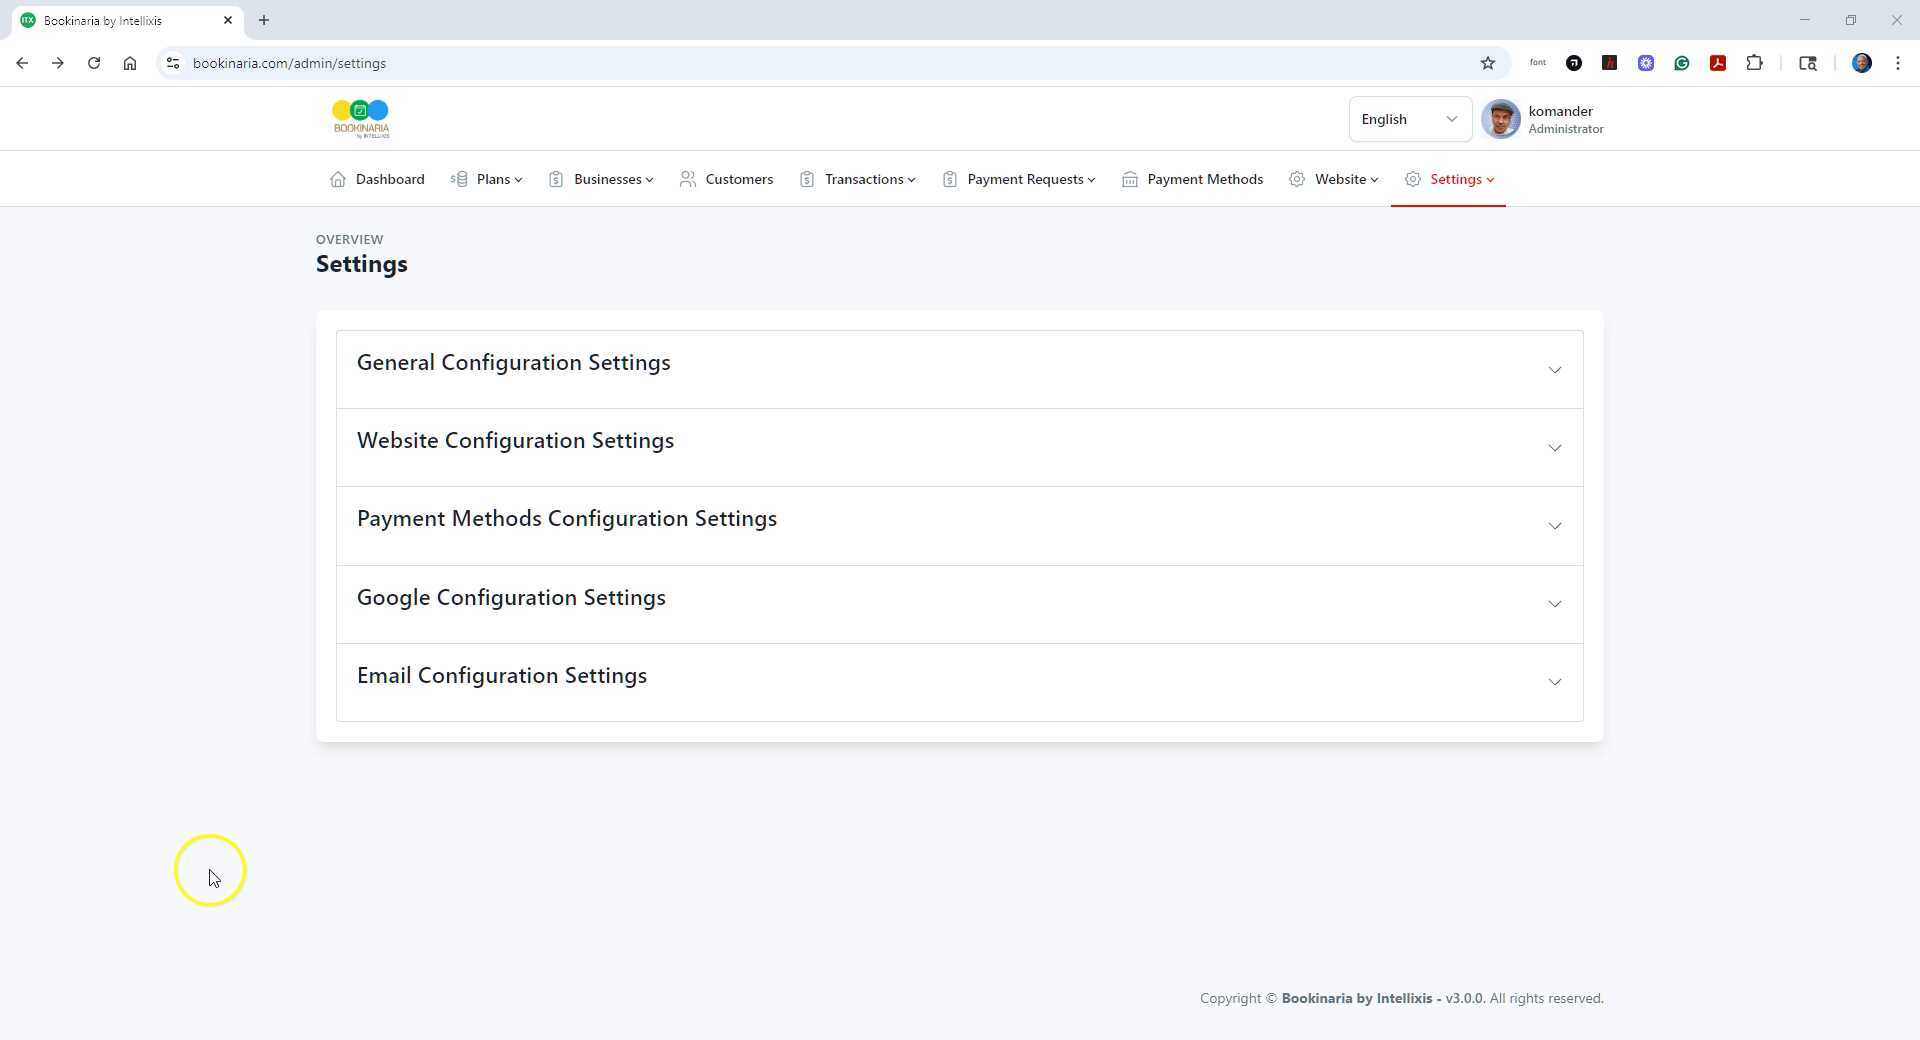1920x1040 pixels.
Task: Open Chrome's three-dot menu
Action: click(x=1897, y=62)
